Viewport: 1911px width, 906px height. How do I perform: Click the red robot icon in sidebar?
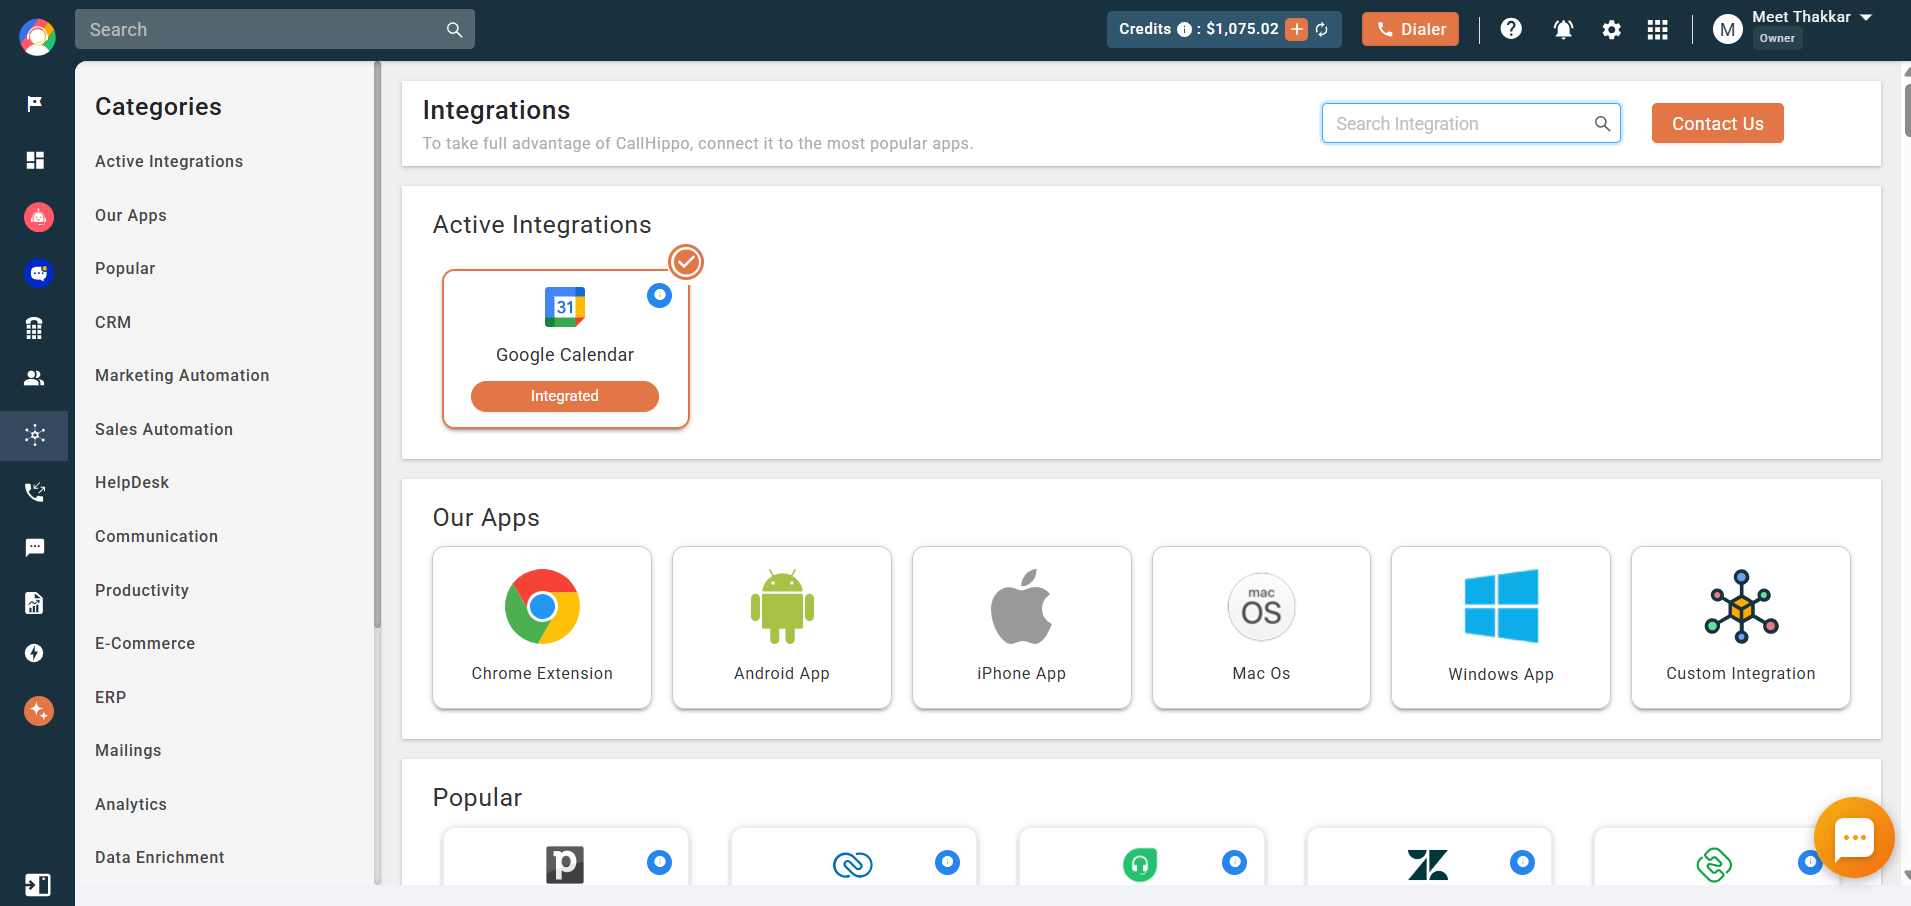click(38, 216)
